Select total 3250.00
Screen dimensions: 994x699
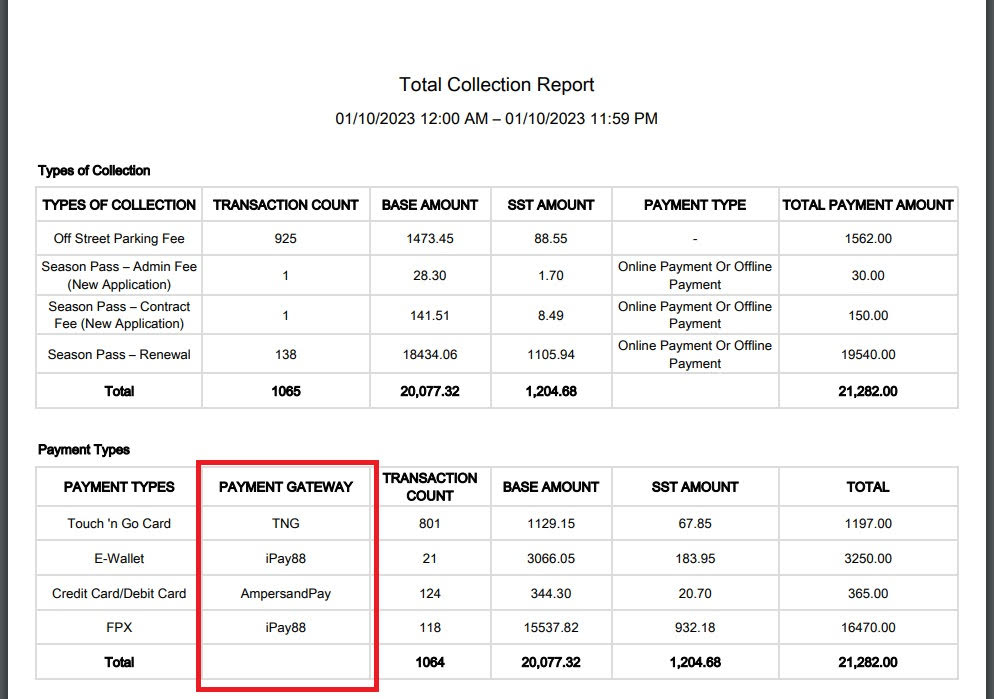click(868, 558)
